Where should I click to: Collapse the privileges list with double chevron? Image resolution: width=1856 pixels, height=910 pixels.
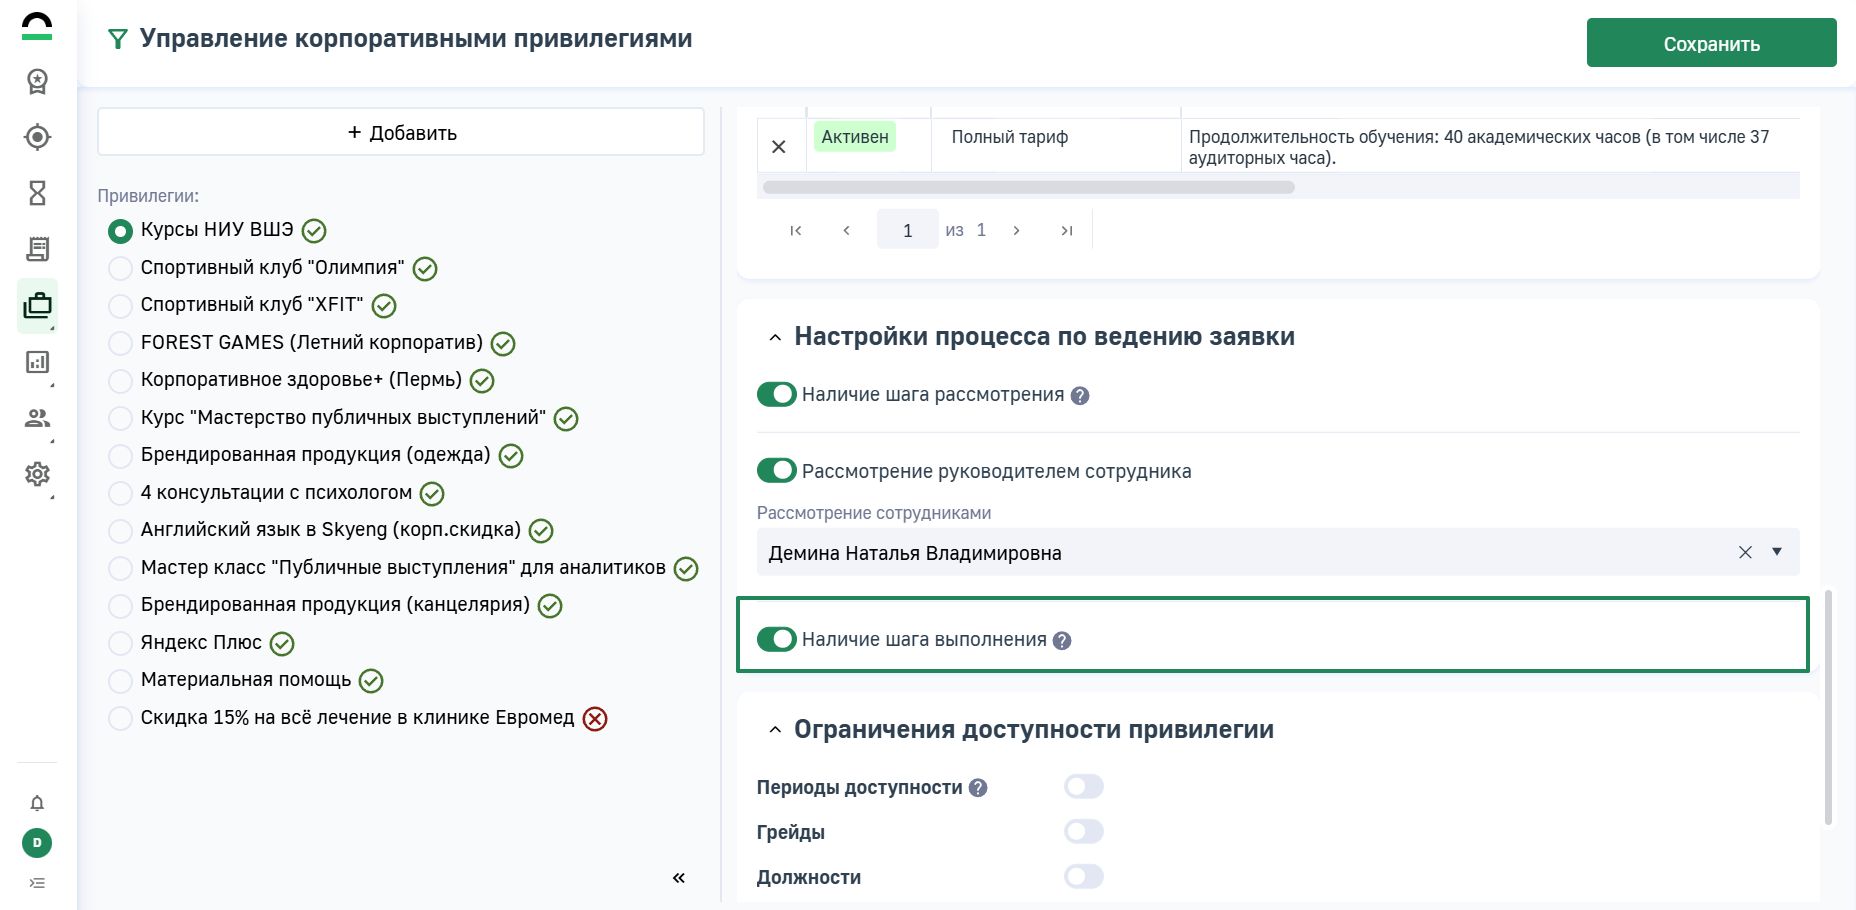[678, 878]
